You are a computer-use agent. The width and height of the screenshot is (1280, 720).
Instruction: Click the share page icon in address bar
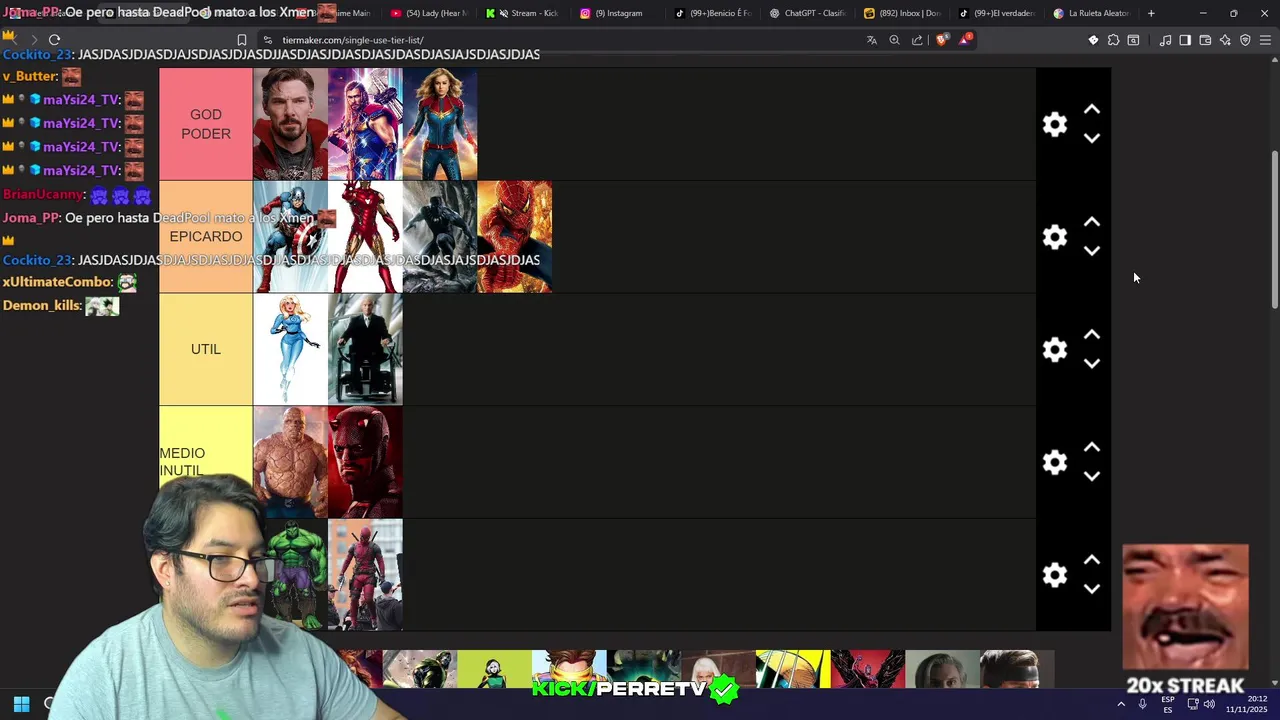coord(917,40)
